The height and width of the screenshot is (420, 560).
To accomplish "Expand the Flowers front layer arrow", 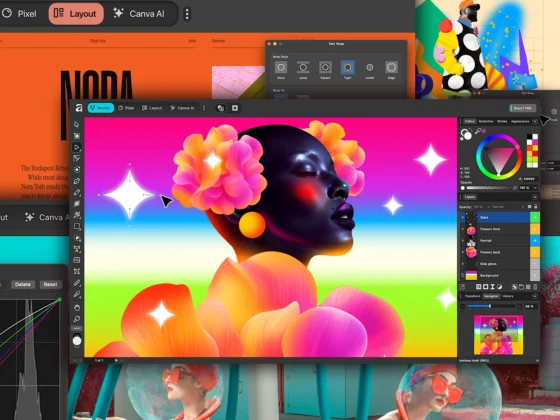I will [x=463, y=229].
